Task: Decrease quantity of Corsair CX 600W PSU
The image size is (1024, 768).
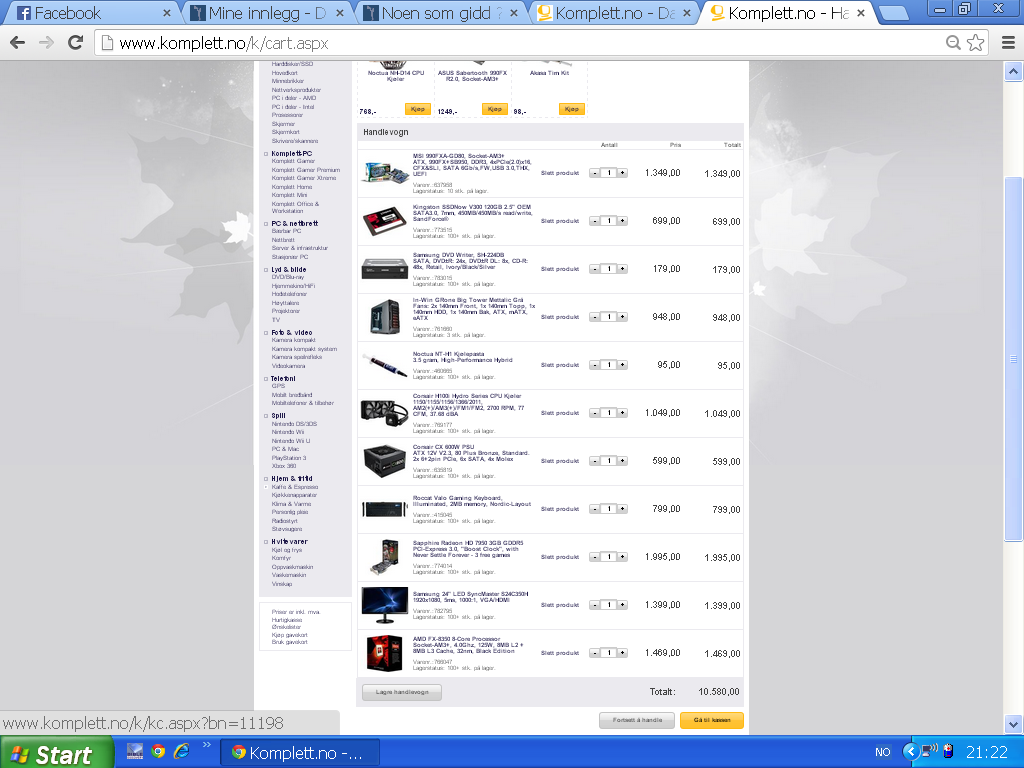Action: [x=594, y=461]
